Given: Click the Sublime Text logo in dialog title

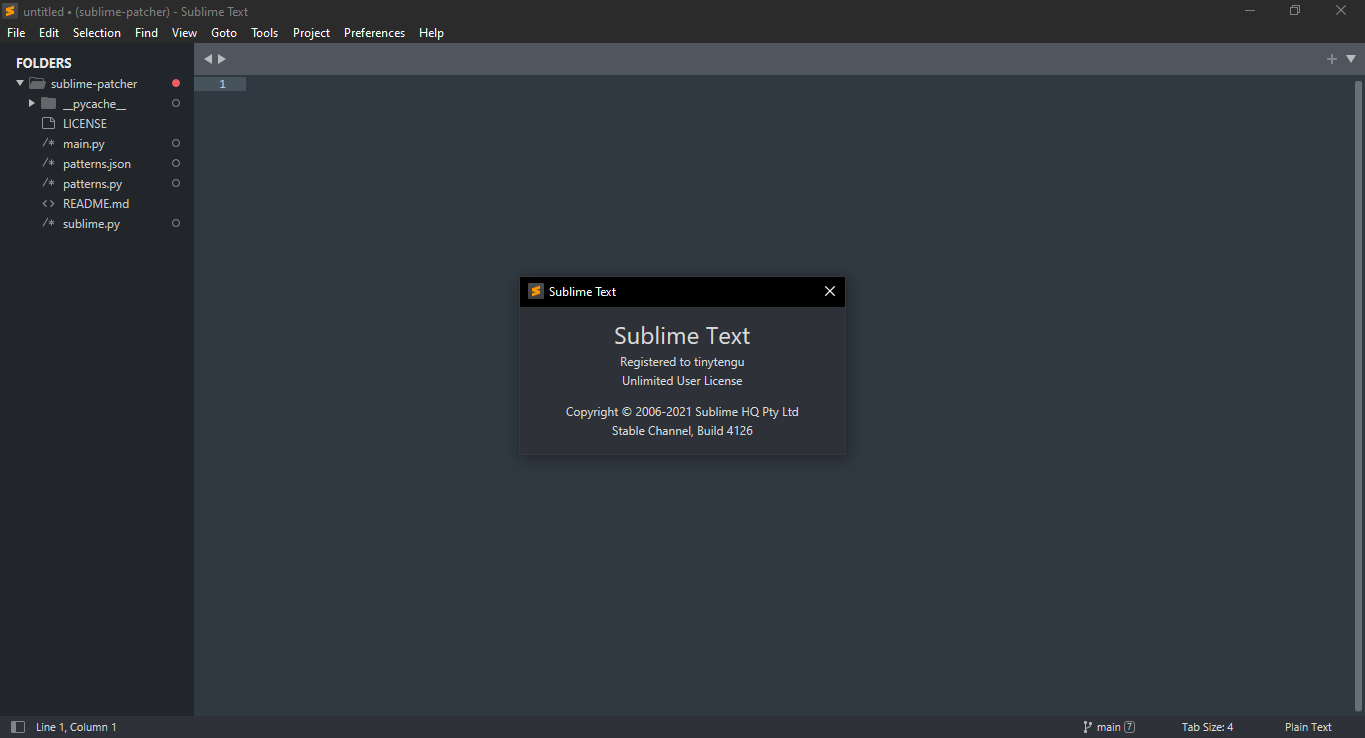Looking at the screenshot, I should 536,291.
